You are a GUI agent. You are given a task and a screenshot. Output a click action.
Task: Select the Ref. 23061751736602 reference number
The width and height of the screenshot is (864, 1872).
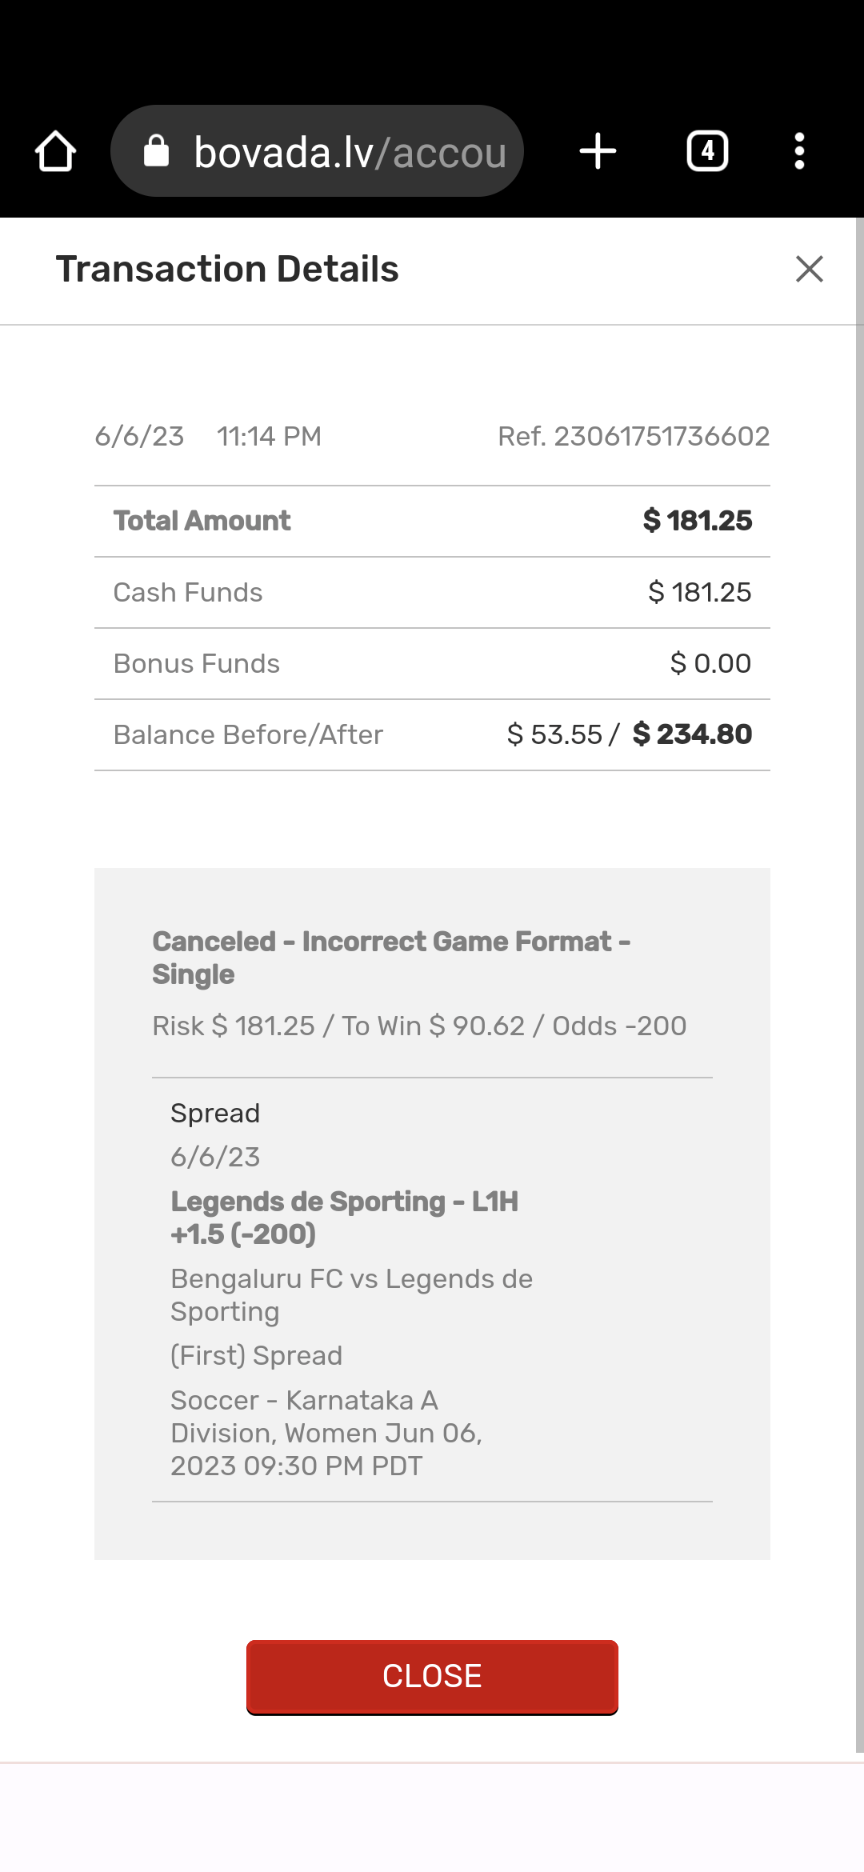click(633, 437)
